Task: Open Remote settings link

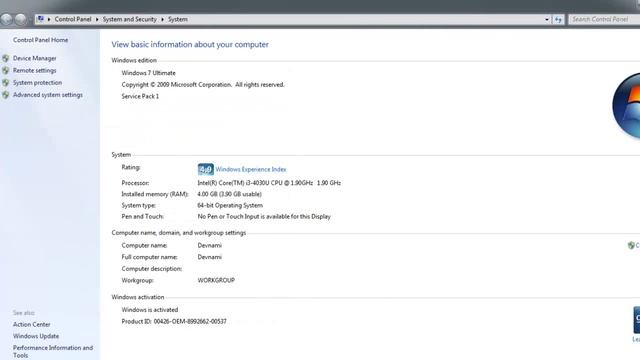Action: tap(35, 71)
